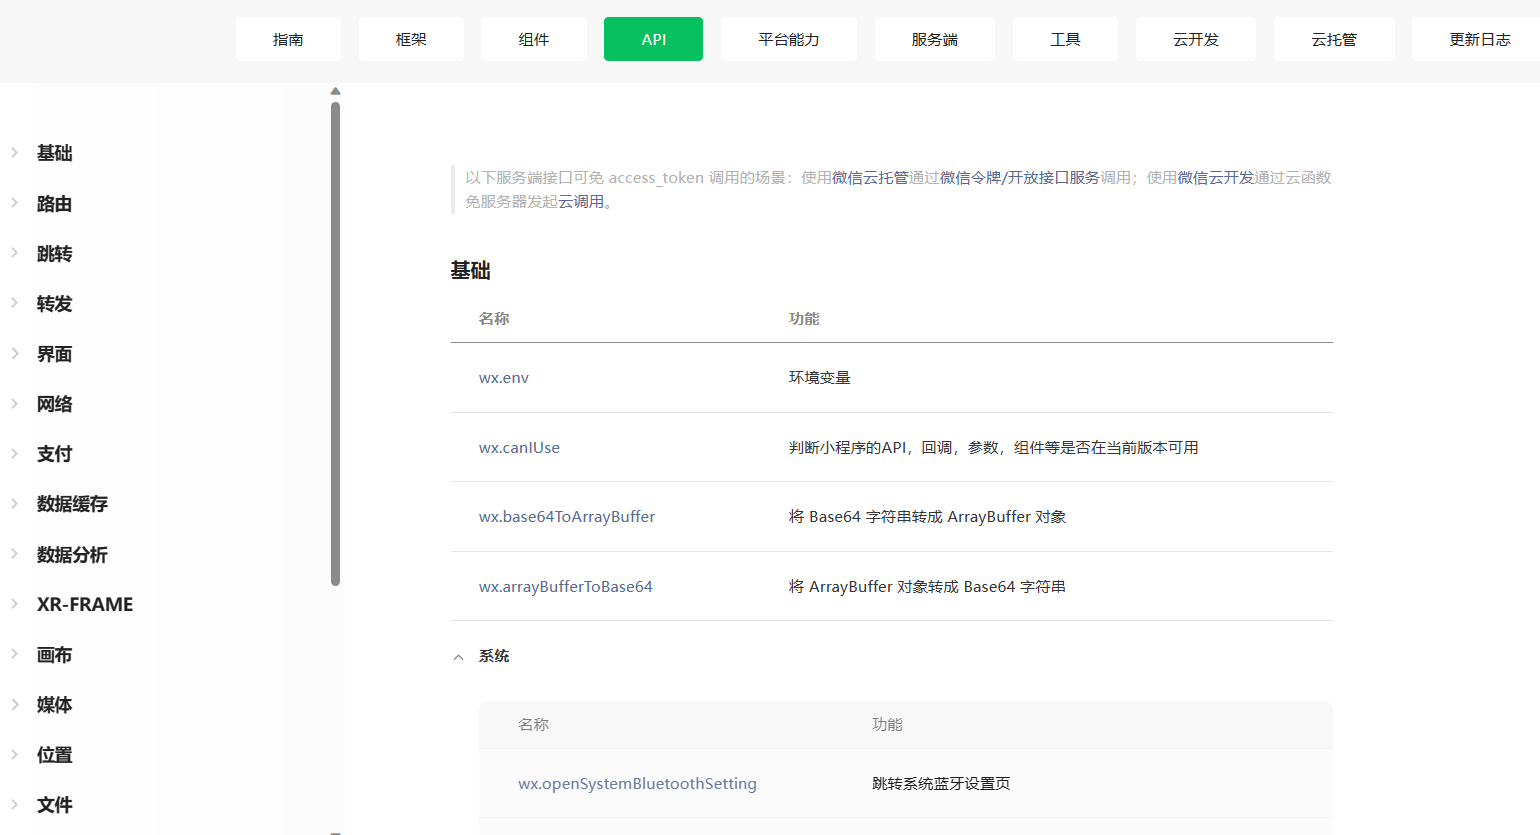Open the wx.env API link
The height and width of the screenshot is (835, 1540).
[x=504, y=378]
